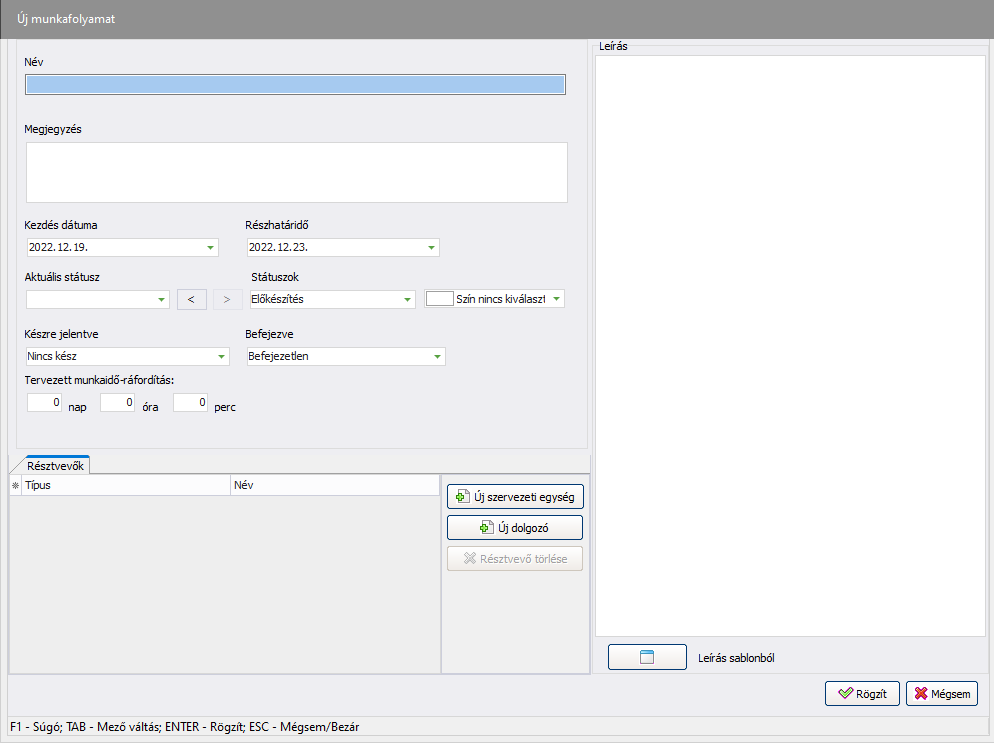This screenshot has width=994, height=743.
Task: Add participant with Új szervezeti egység
Action: (x=514, y=497)
